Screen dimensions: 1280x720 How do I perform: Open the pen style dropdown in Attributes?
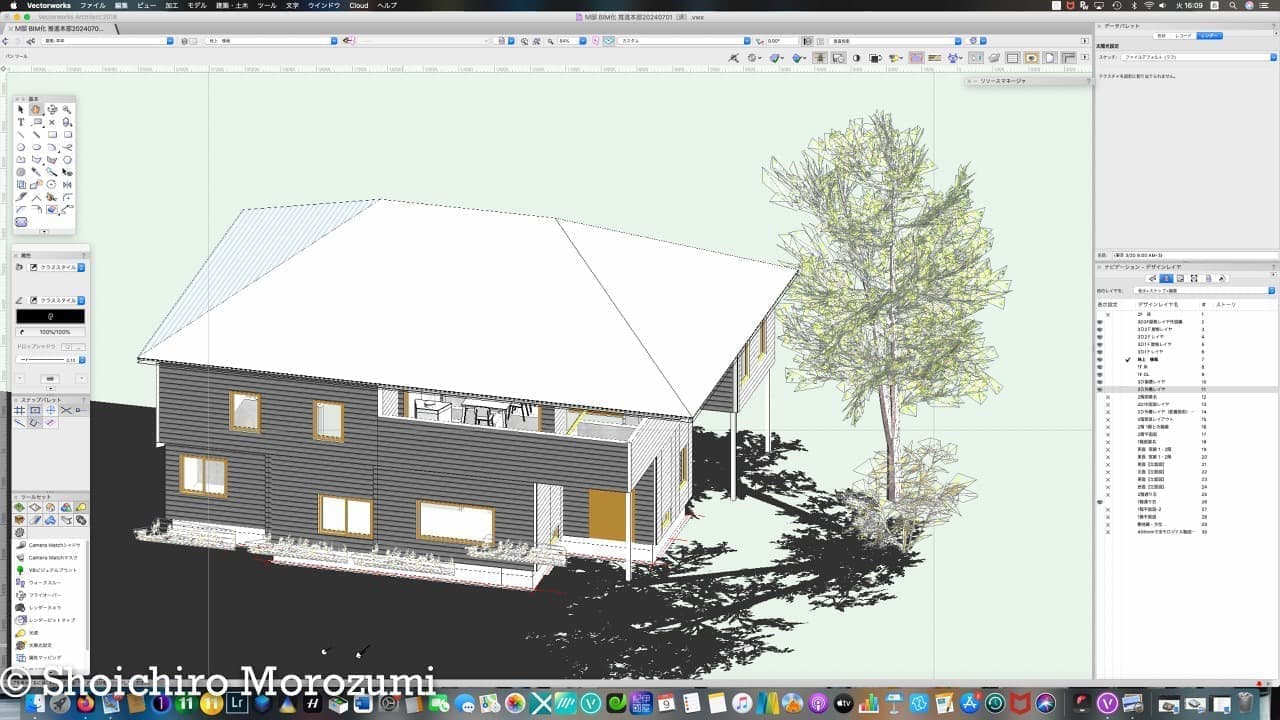point(82,300)
